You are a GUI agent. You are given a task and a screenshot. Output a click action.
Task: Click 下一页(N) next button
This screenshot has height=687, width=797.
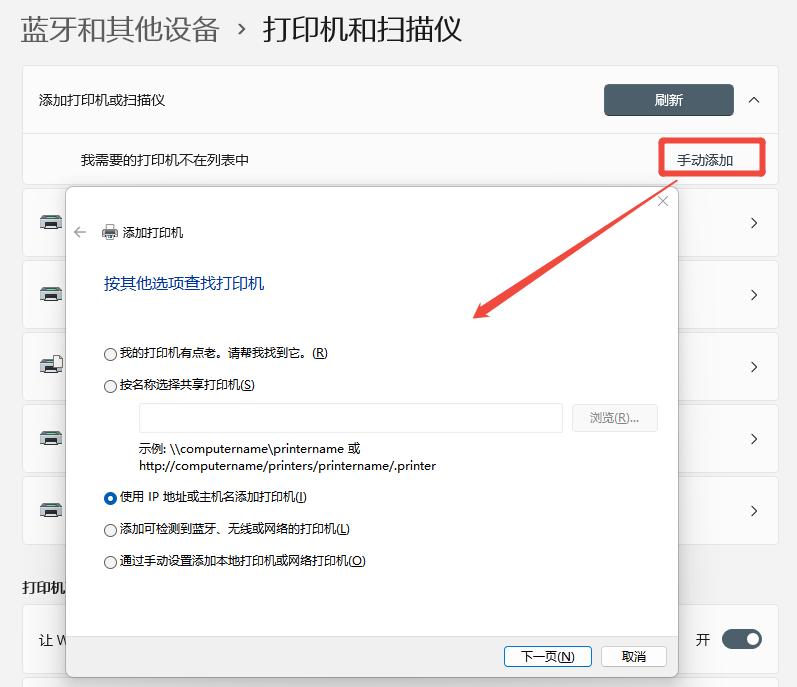(547, 657)
